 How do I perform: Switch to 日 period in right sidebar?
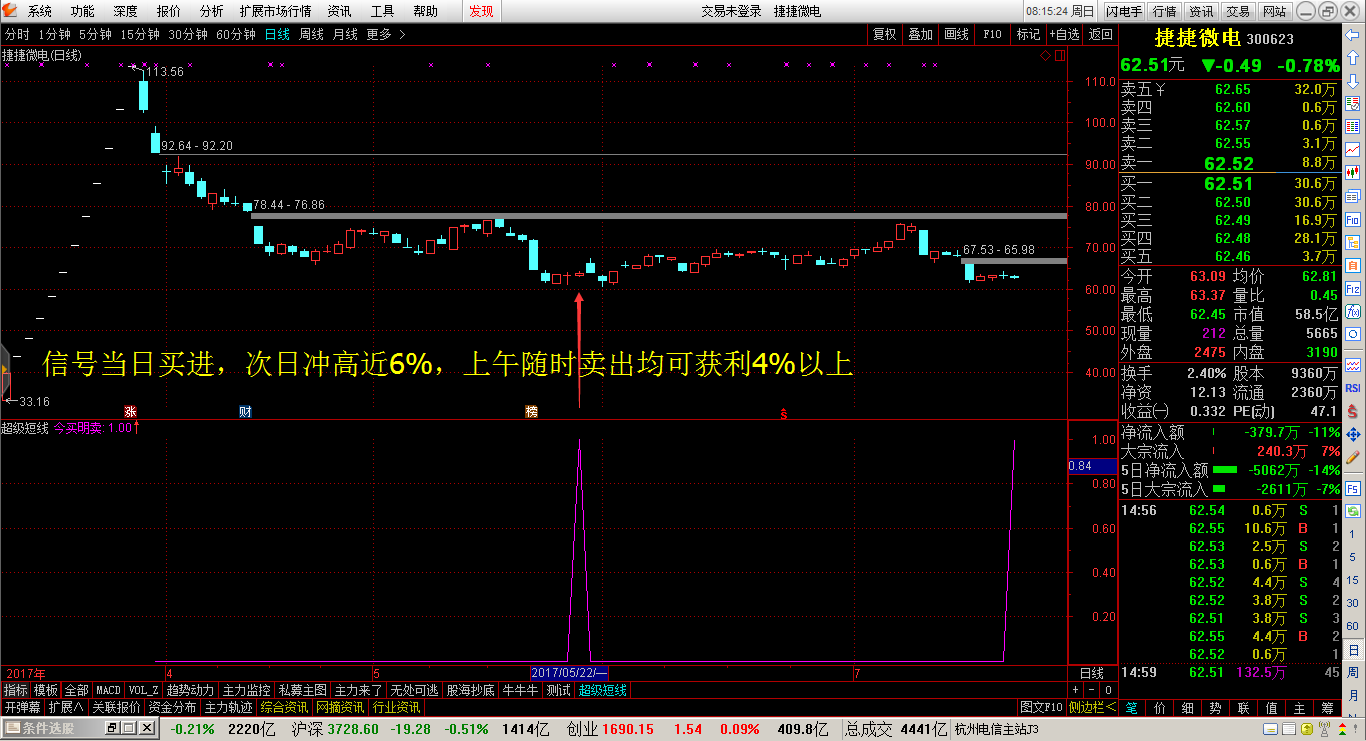[1353, 650]
